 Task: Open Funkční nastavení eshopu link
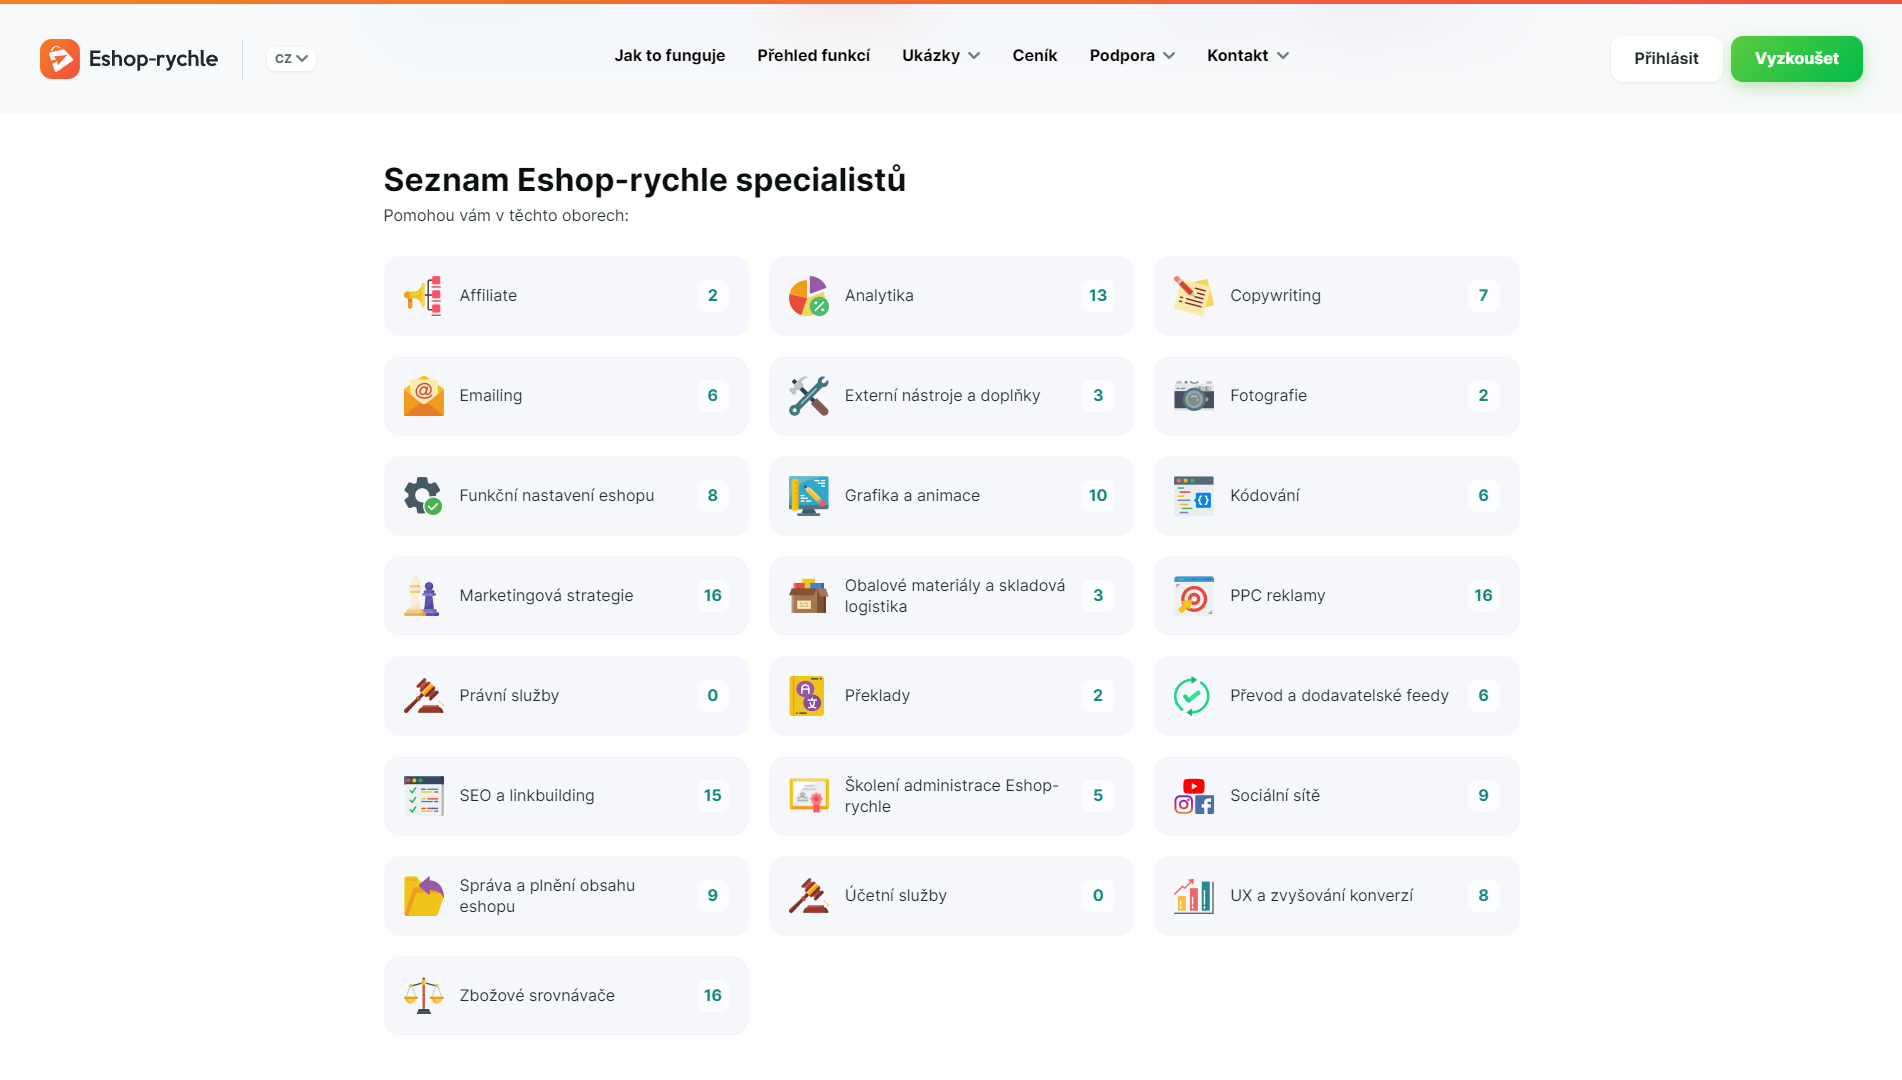pyautogui.click(x=556, y=496)
